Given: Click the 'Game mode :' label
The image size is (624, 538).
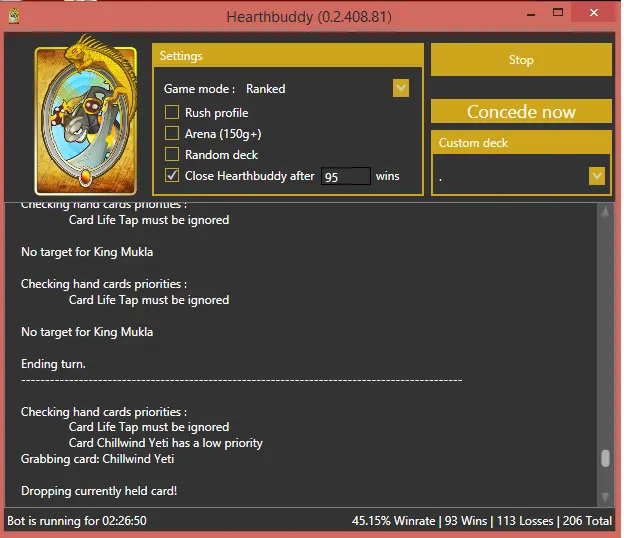Looking at the screenshot, I should tap(199, 89).
